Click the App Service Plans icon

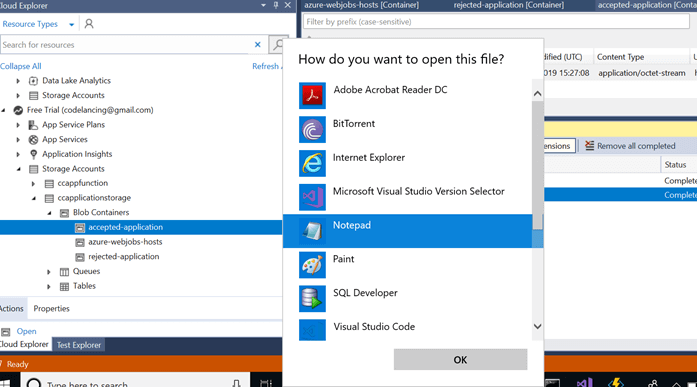[x=33, y=125]
